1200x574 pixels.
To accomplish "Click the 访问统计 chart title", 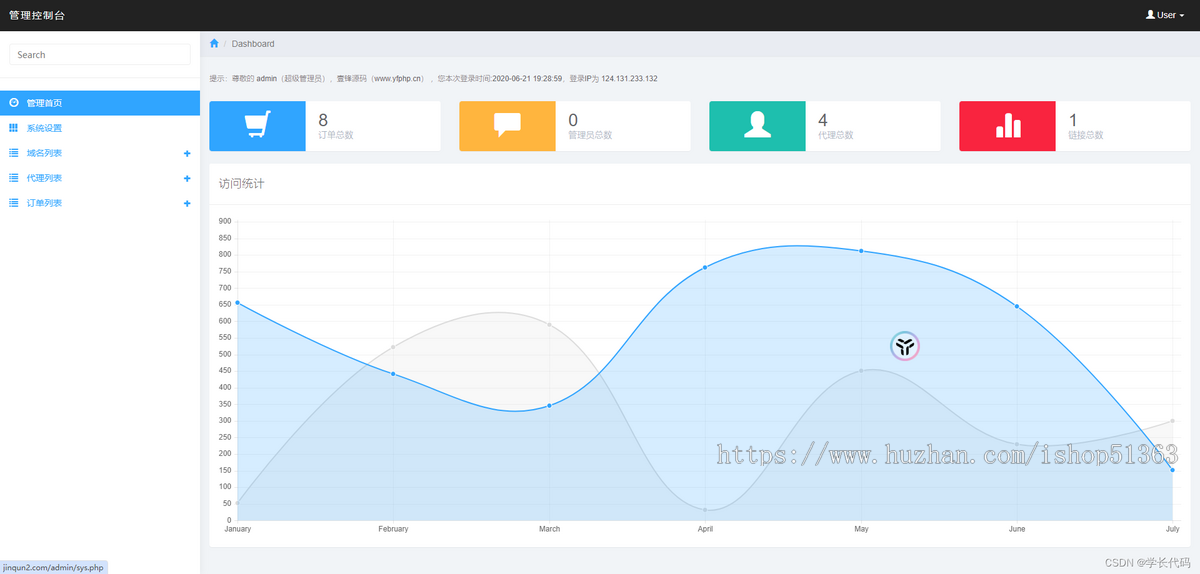I will point(241,184).
